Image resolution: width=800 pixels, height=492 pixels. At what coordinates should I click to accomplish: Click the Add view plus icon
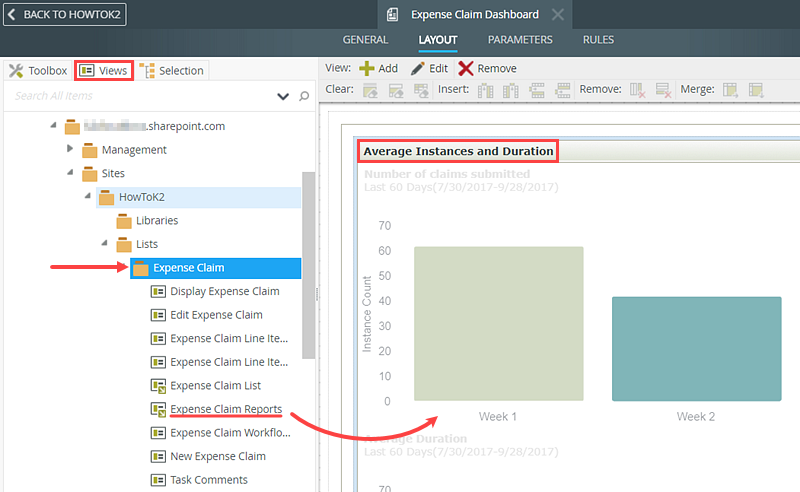[367, 68]
